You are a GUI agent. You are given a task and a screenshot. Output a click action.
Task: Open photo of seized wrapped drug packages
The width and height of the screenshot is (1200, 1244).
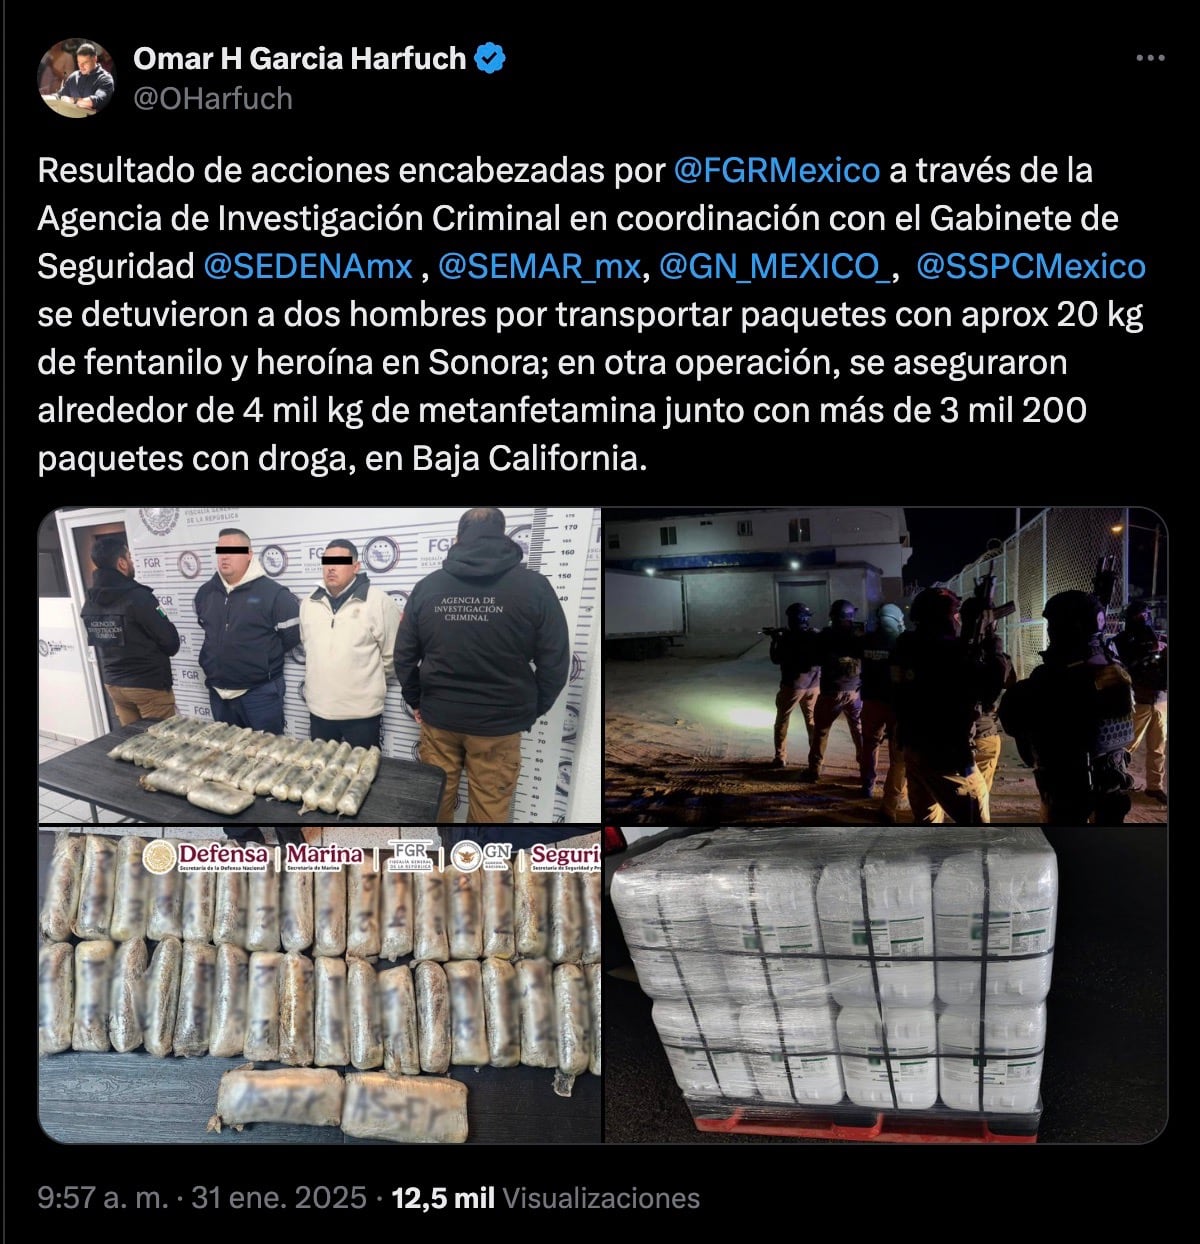320,985
